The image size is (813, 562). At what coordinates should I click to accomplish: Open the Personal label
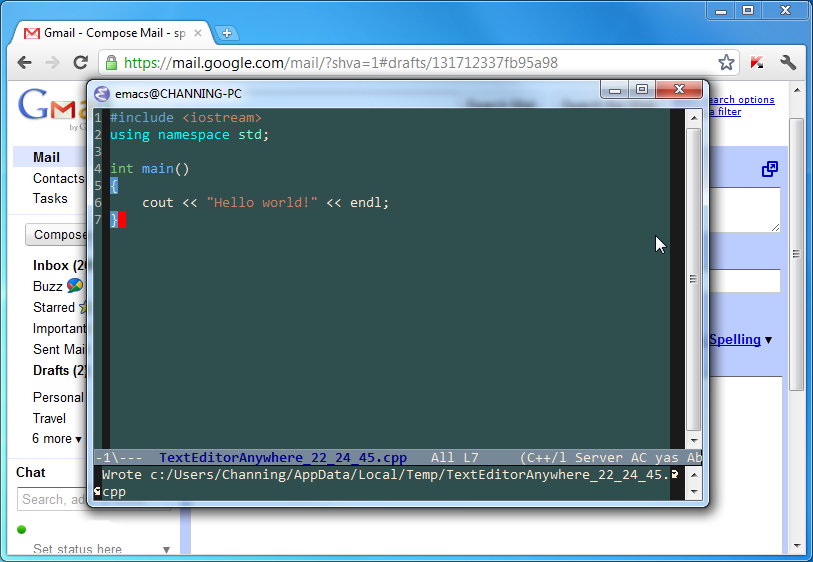point(58,398)
